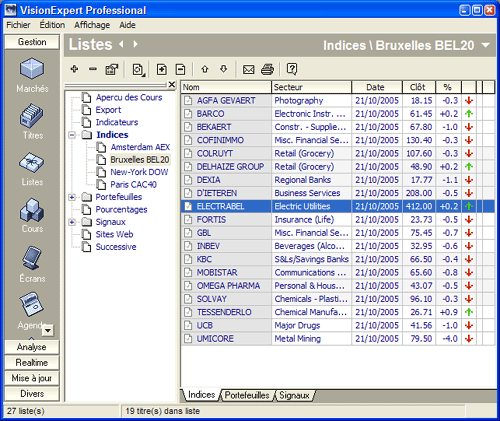Open the Écrans sidebar icon
Screen dimensions: 500x421
click(x=32, y=258)
